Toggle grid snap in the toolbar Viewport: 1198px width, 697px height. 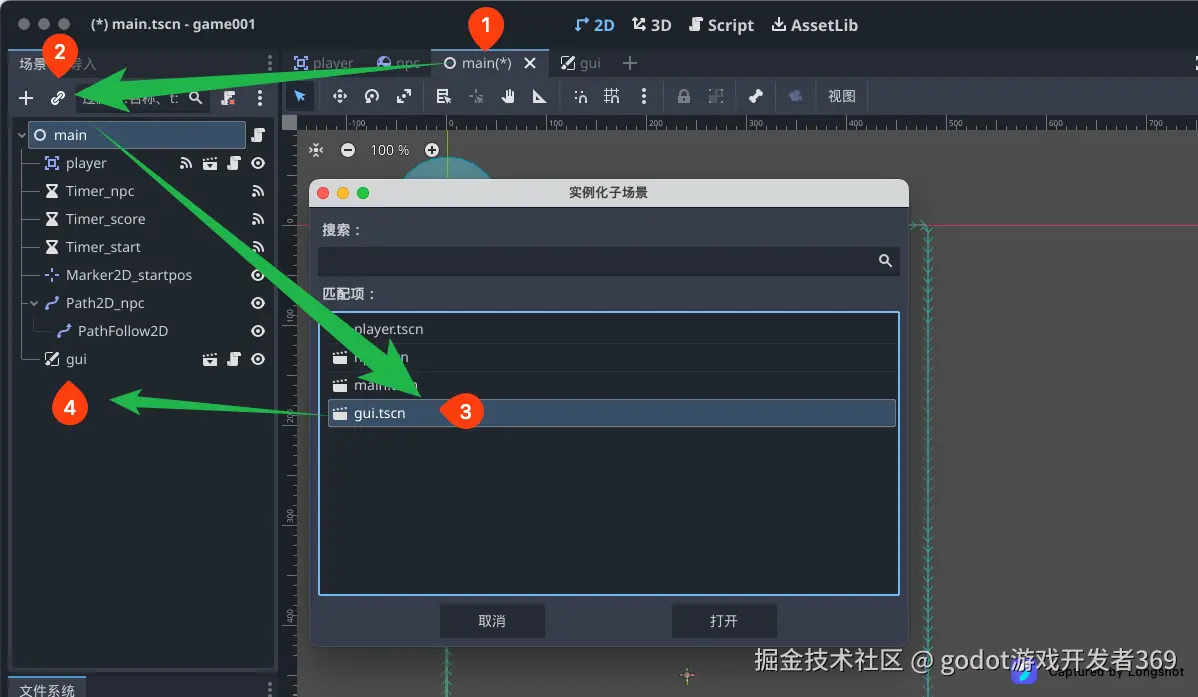pos(611,96)
